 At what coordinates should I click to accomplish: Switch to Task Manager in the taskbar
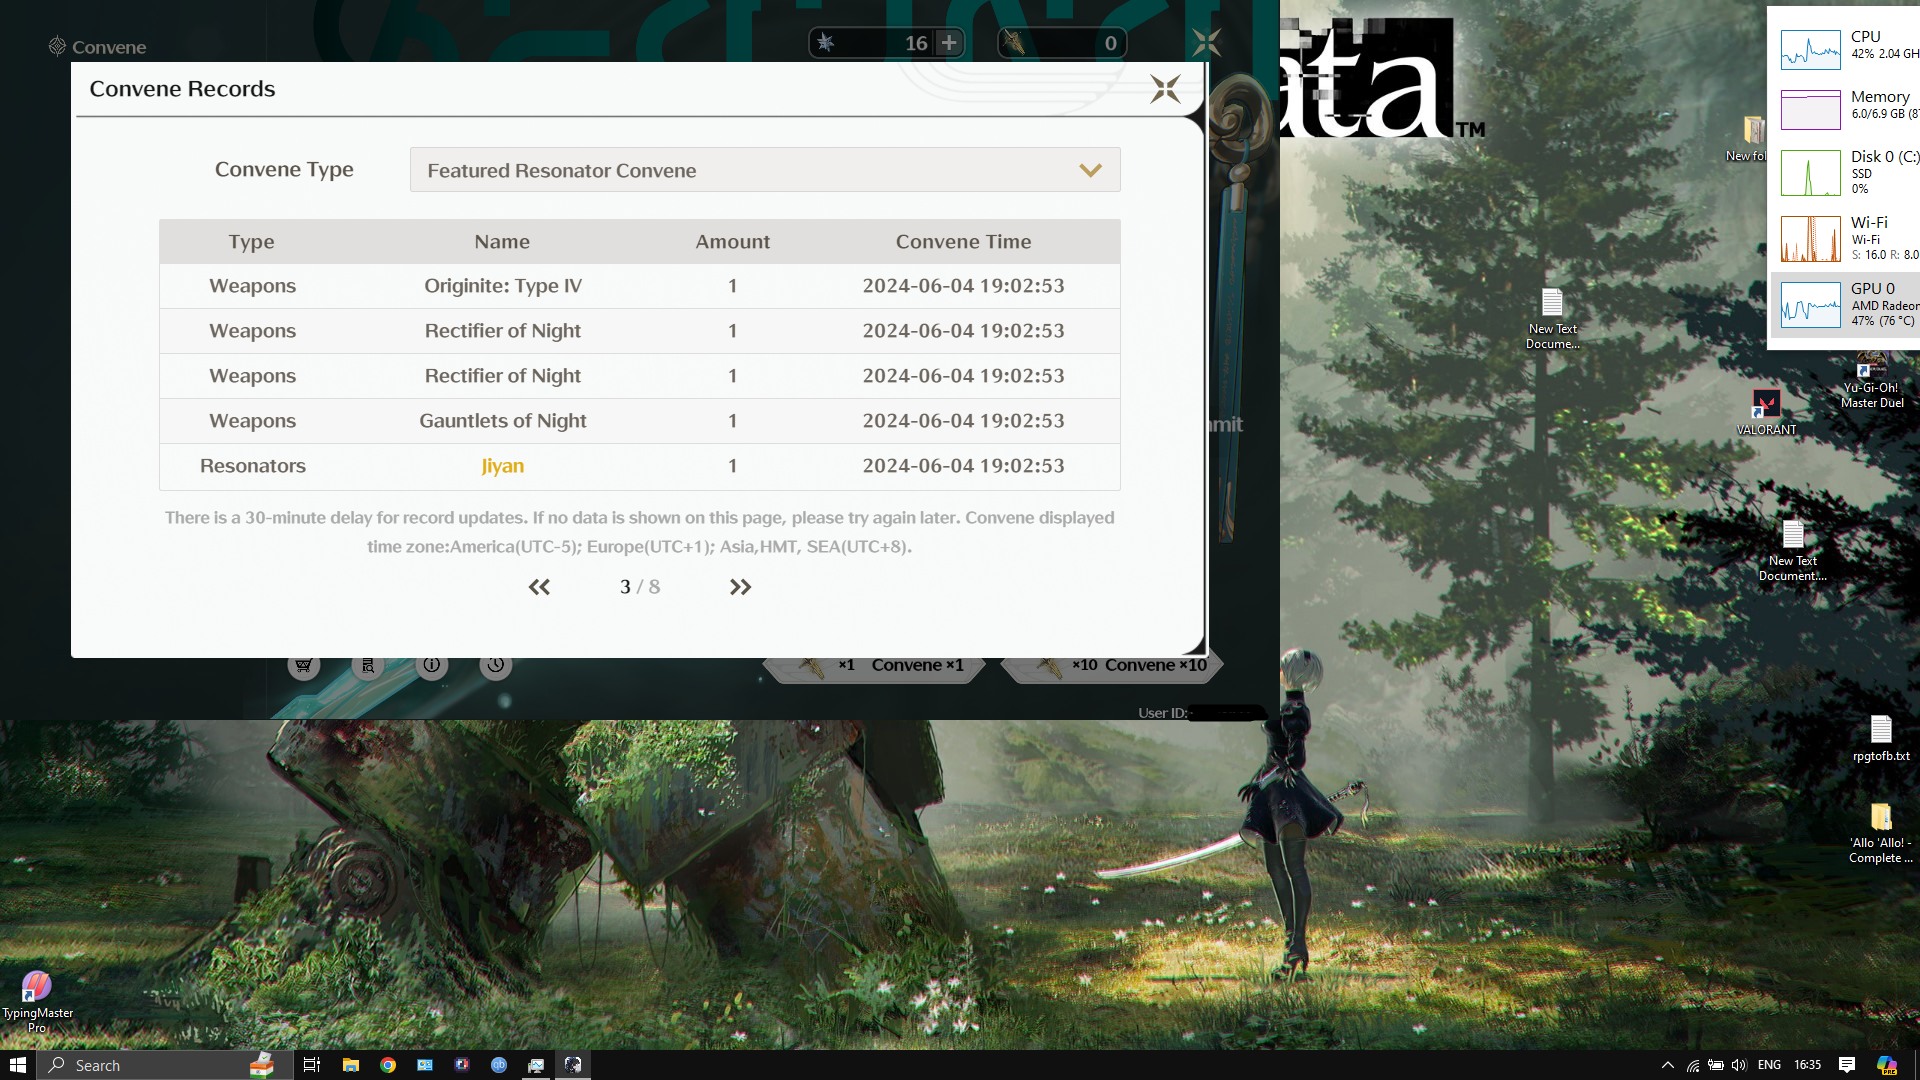(x=536, y=1065)
